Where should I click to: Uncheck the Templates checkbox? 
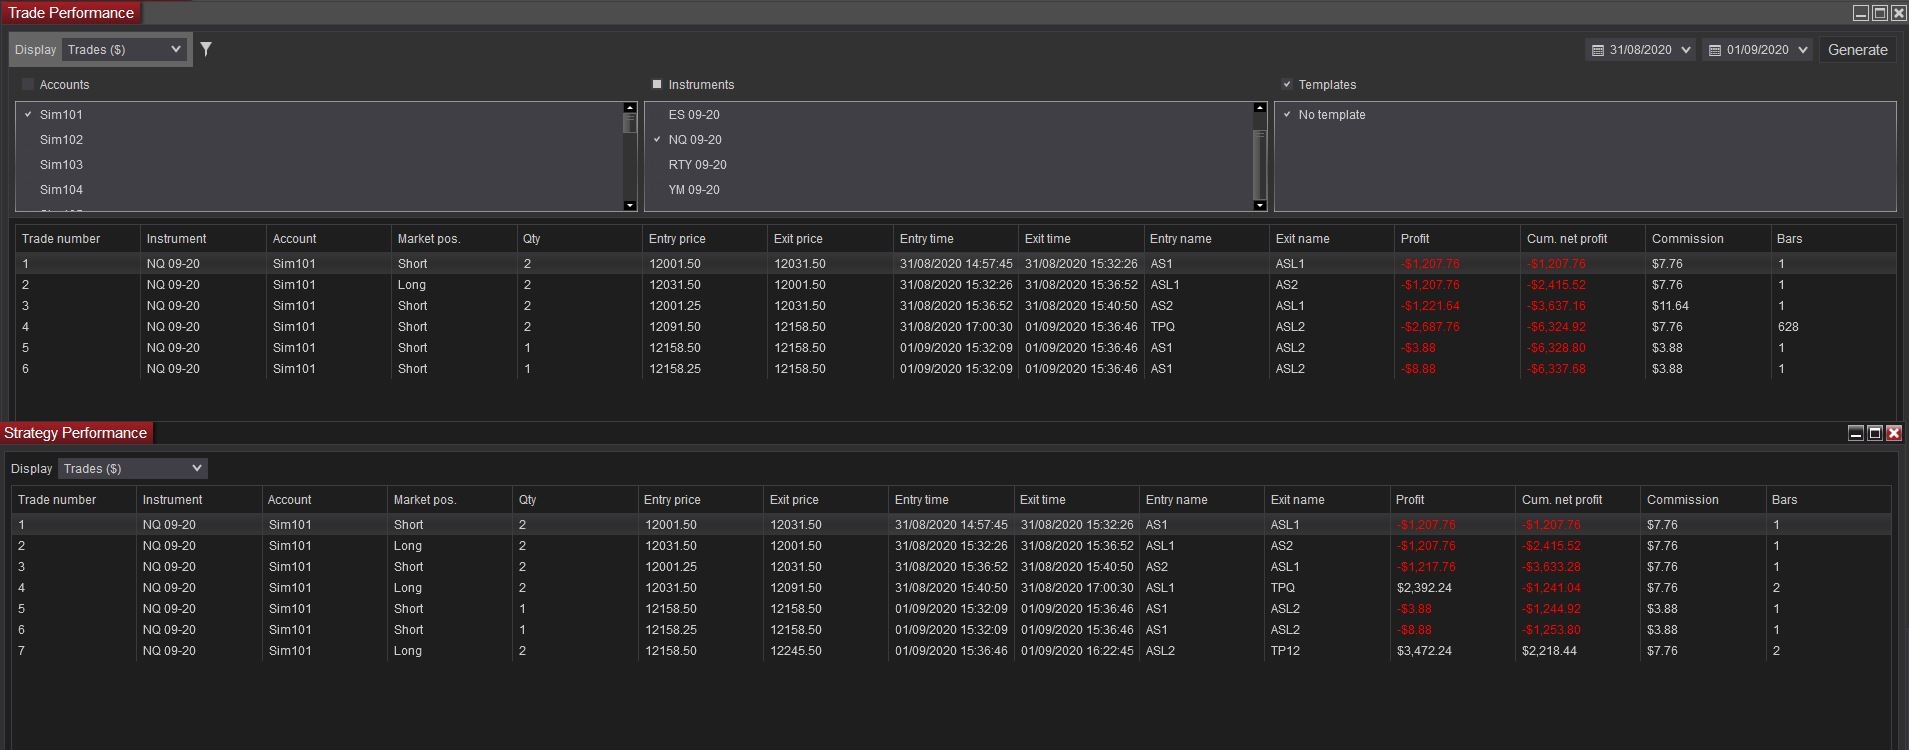(x=1287, y=85)
